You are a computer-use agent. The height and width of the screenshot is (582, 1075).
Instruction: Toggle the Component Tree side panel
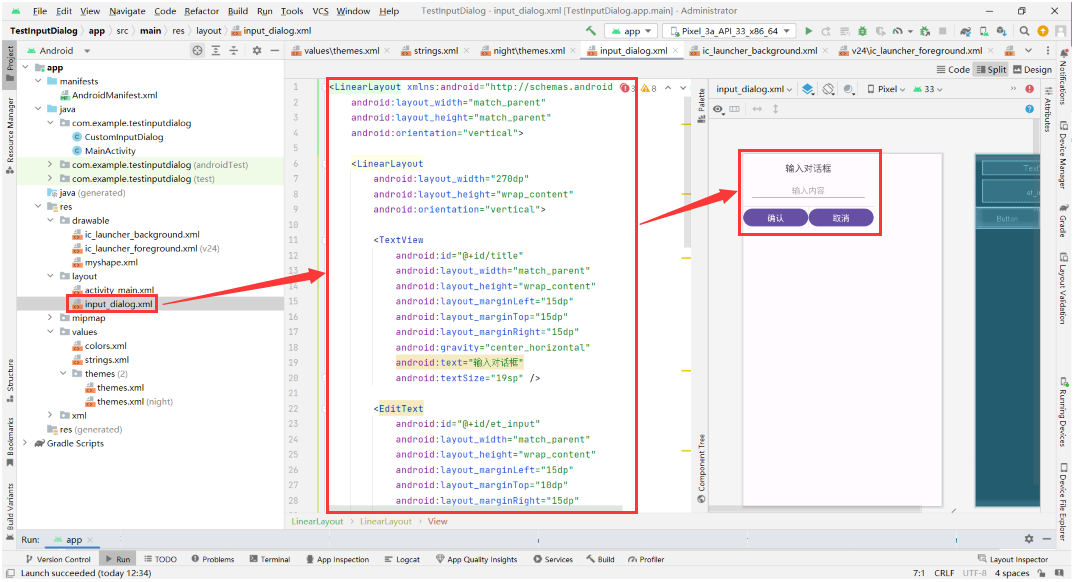(x=701, y=469)
